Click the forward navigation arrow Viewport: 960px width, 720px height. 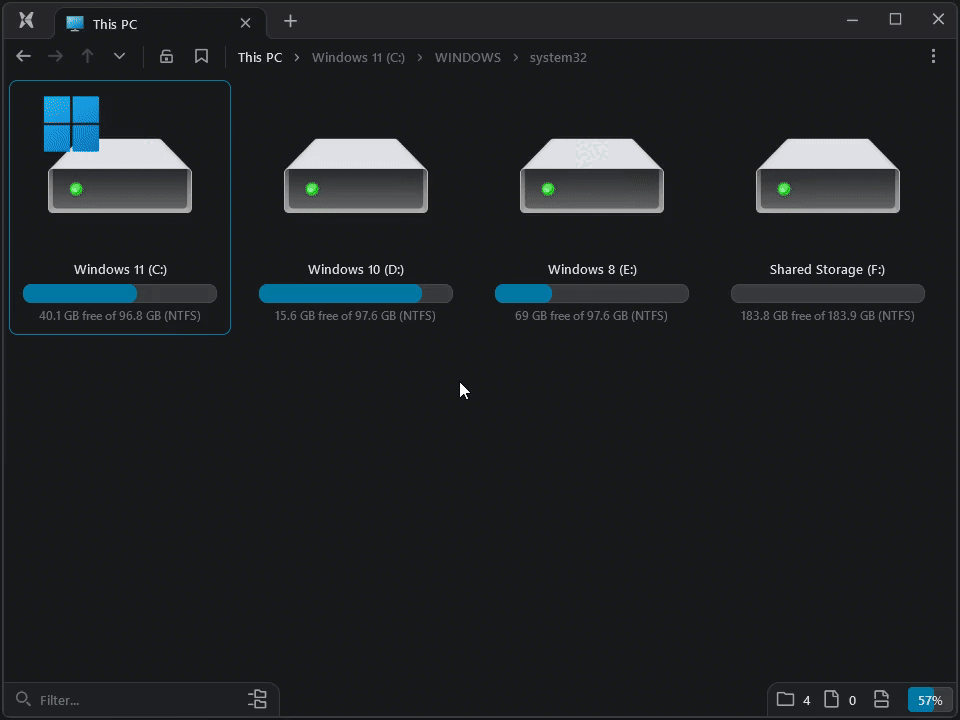point(55,56)
